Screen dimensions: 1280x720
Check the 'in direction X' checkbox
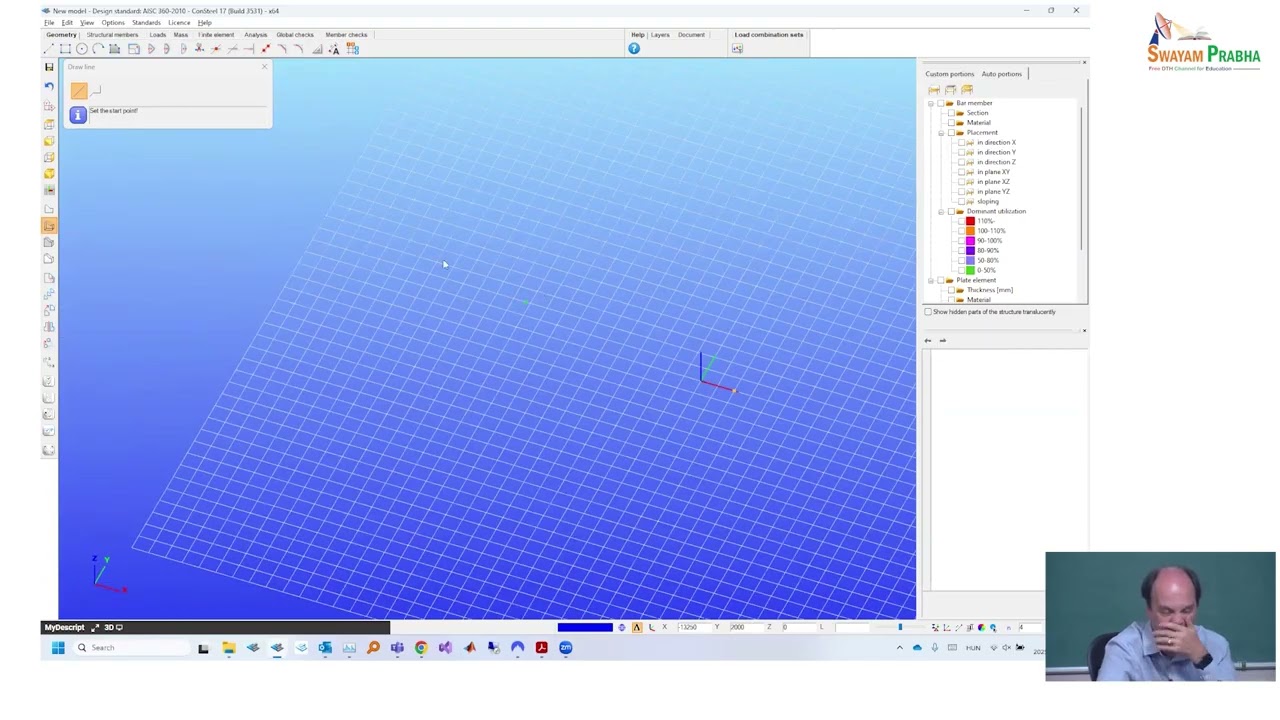(961, 142)
